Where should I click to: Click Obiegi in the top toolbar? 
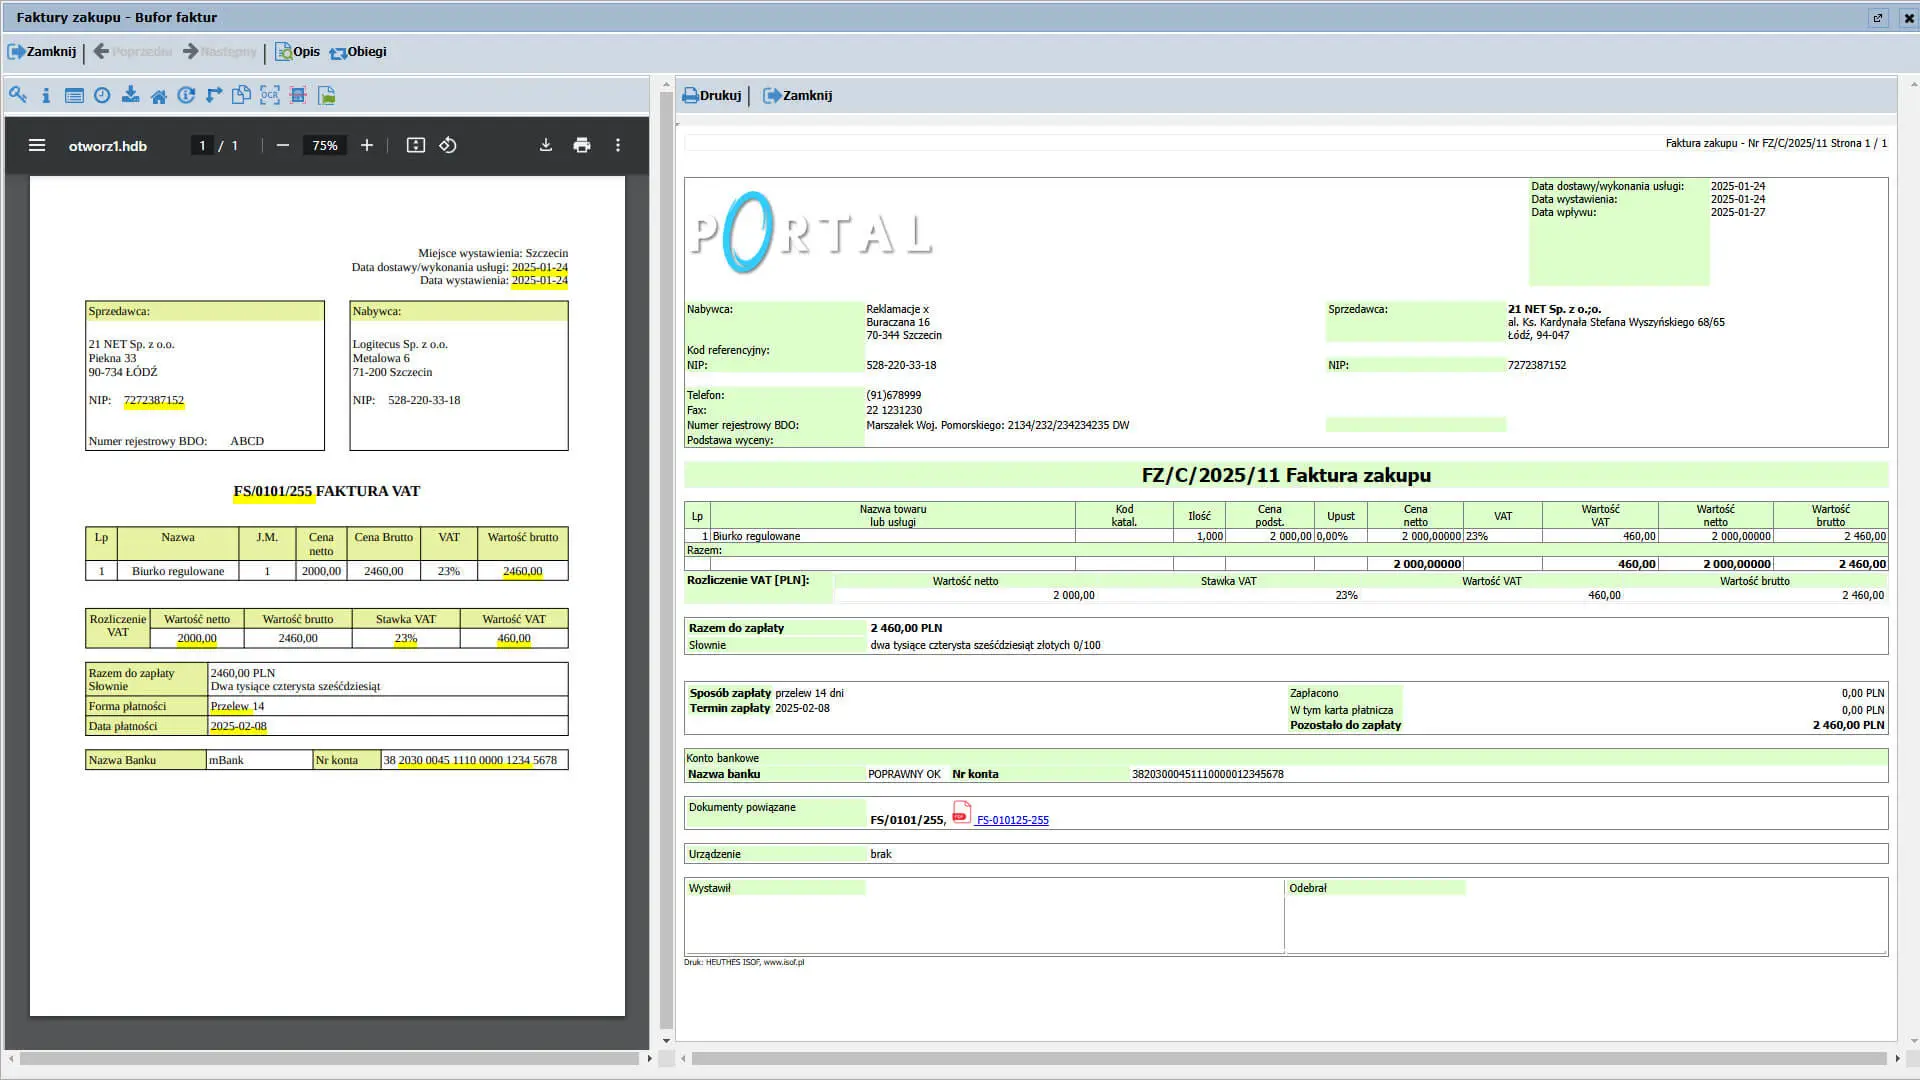click(x=358, y=52)
